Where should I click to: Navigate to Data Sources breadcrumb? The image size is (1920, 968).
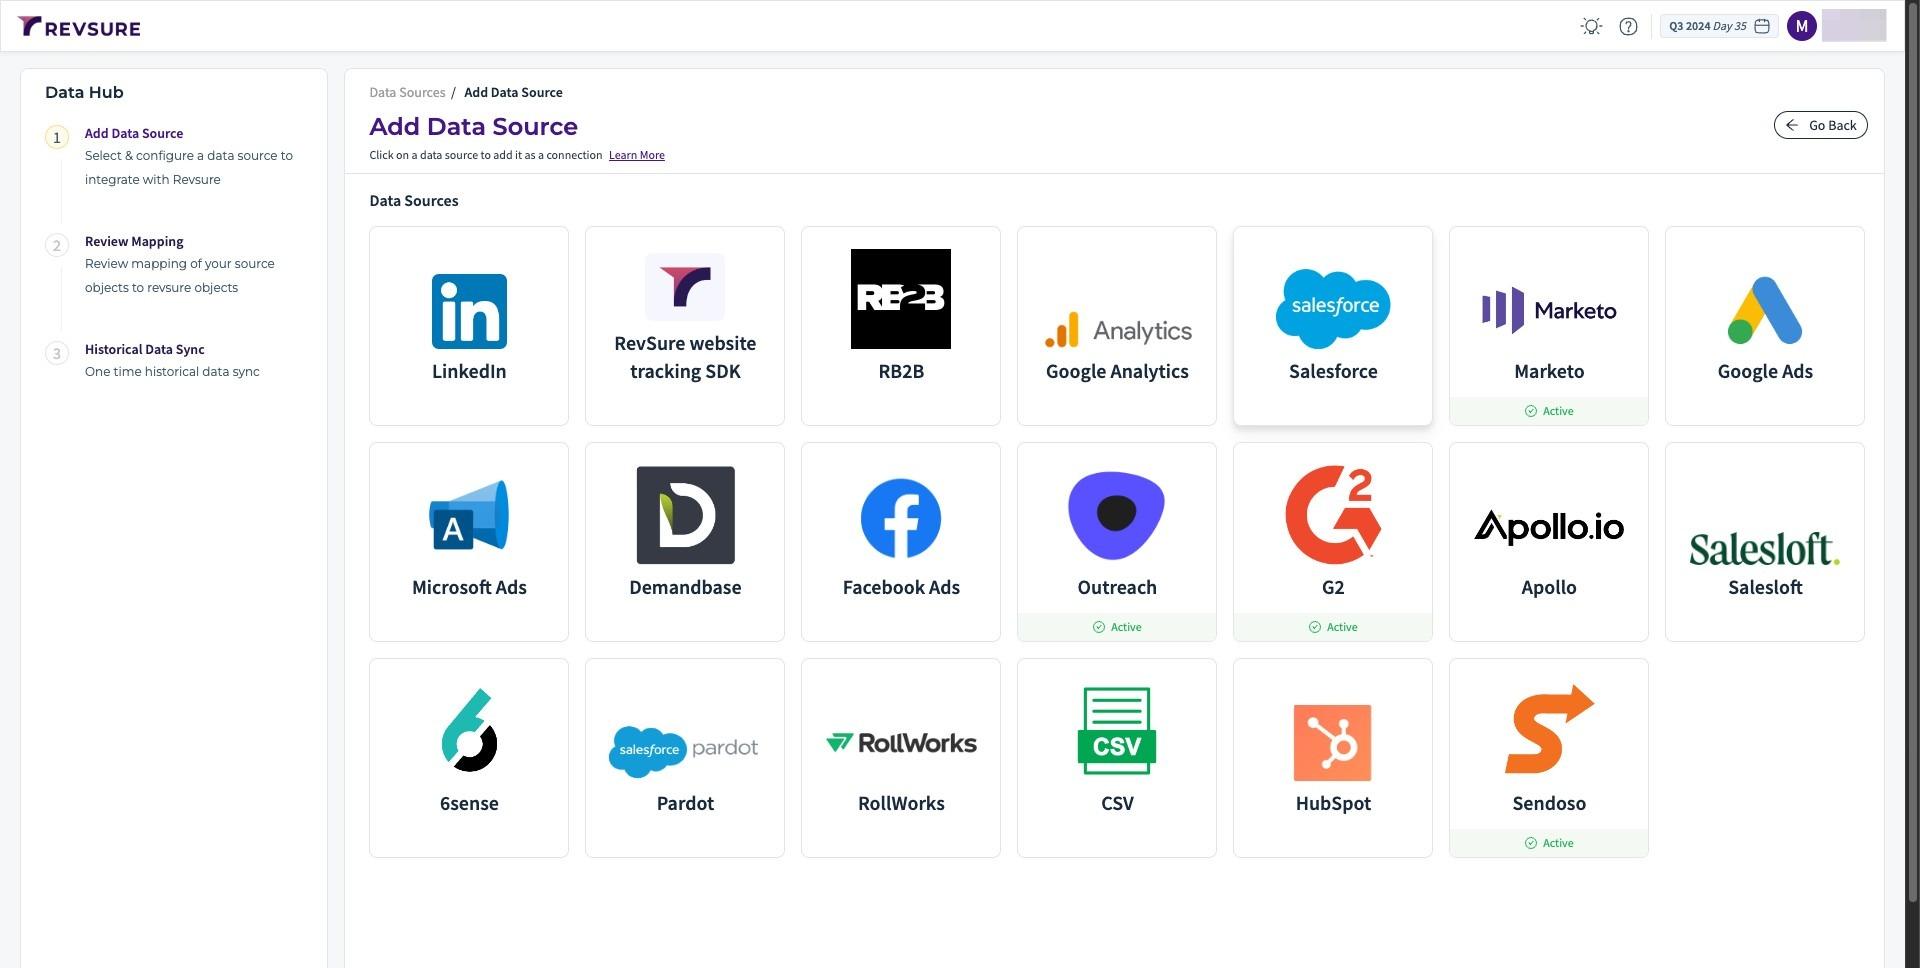click(407, 92)
